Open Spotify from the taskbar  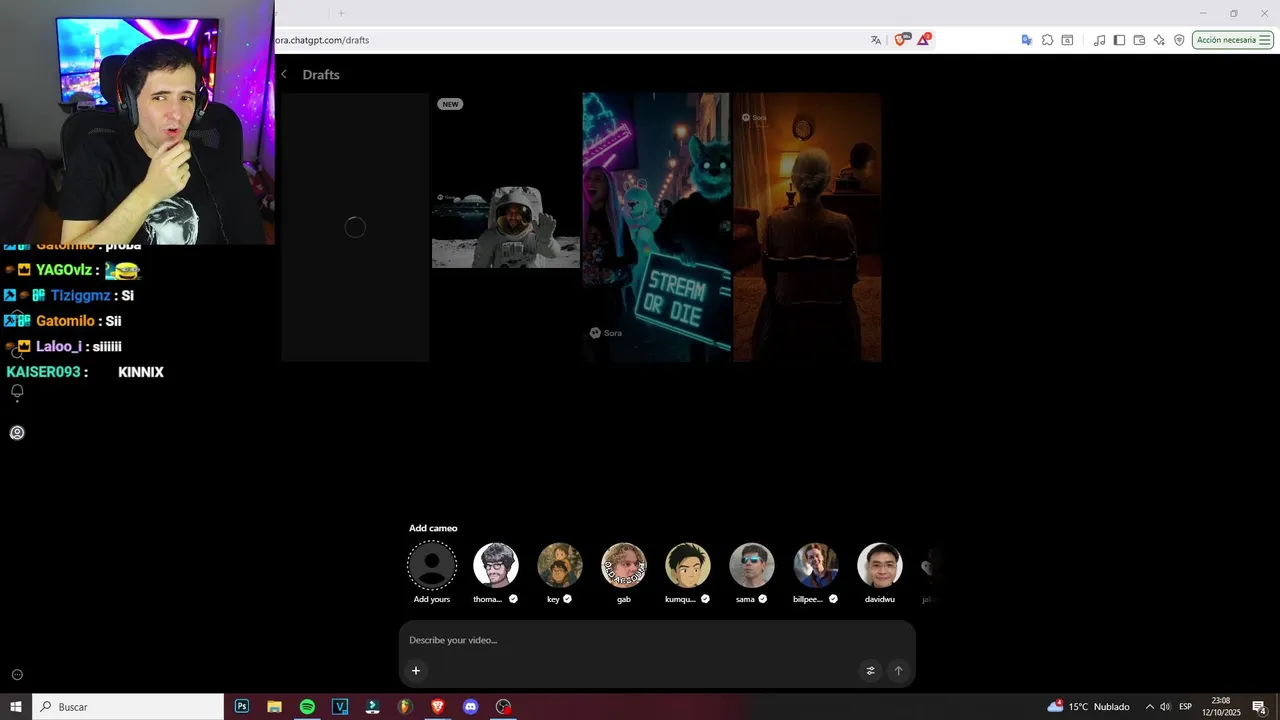[307, 707]
